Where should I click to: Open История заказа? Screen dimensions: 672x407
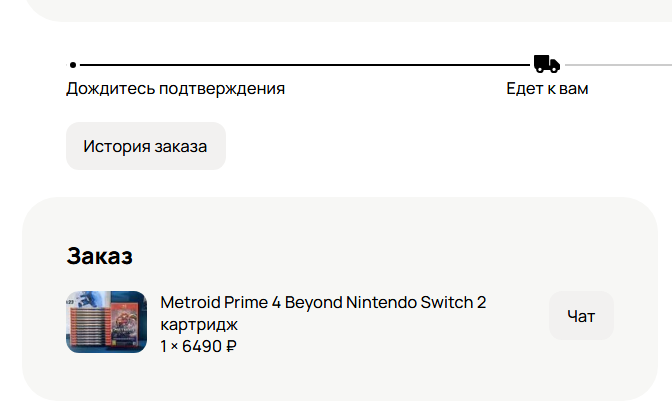click(x=145, y=146)
